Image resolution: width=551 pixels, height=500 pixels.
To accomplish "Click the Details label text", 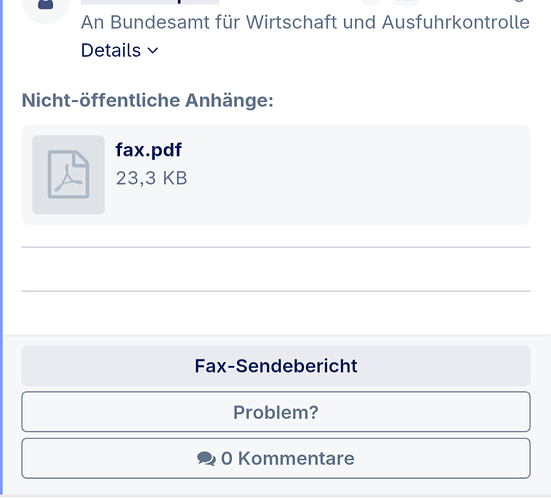I will 111,50.
